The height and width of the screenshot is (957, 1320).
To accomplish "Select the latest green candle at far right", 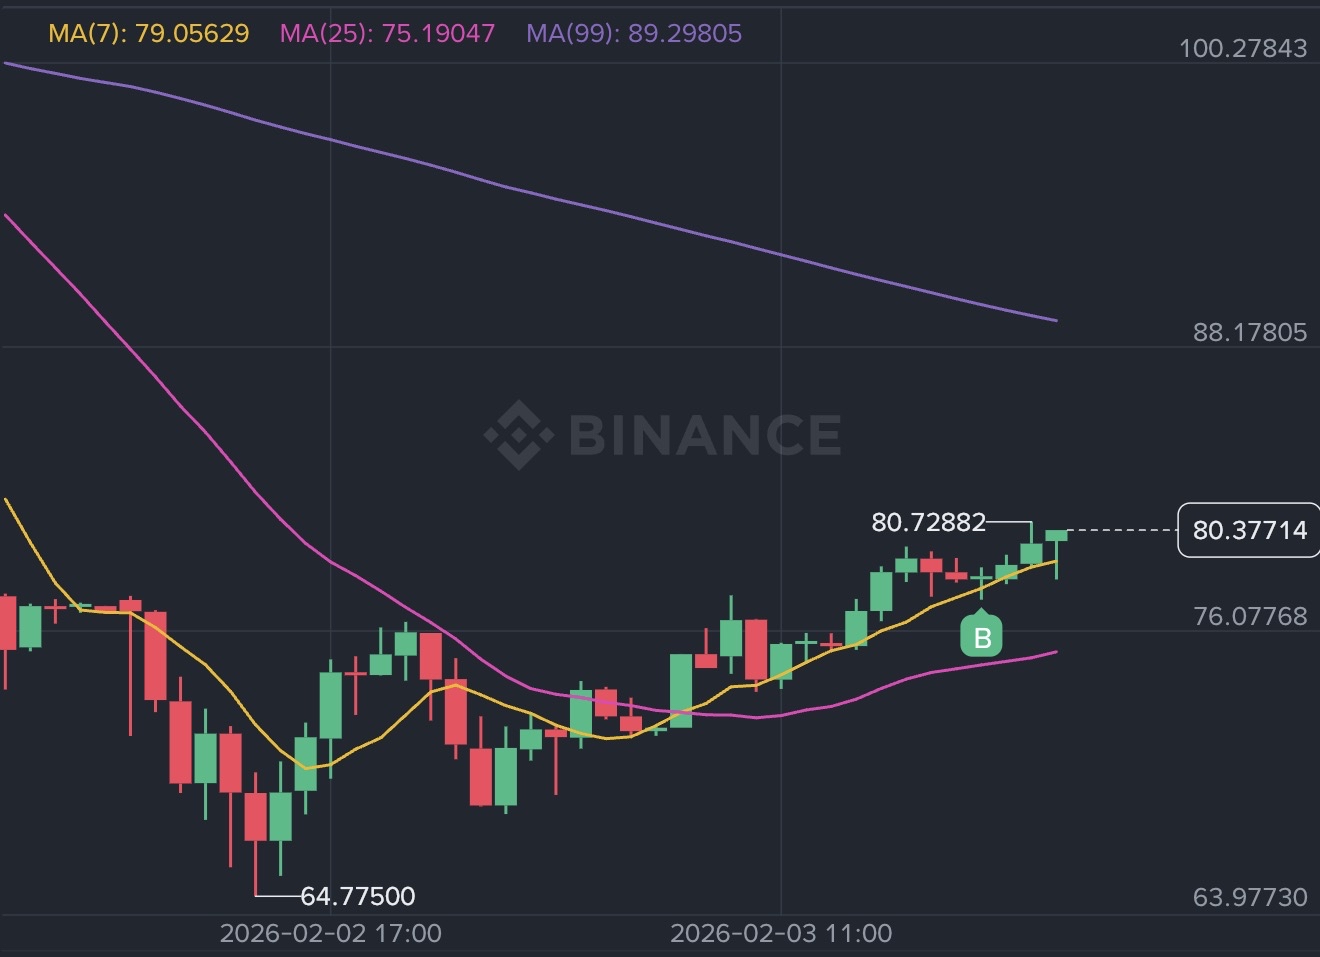I will tap(1057, 536).
